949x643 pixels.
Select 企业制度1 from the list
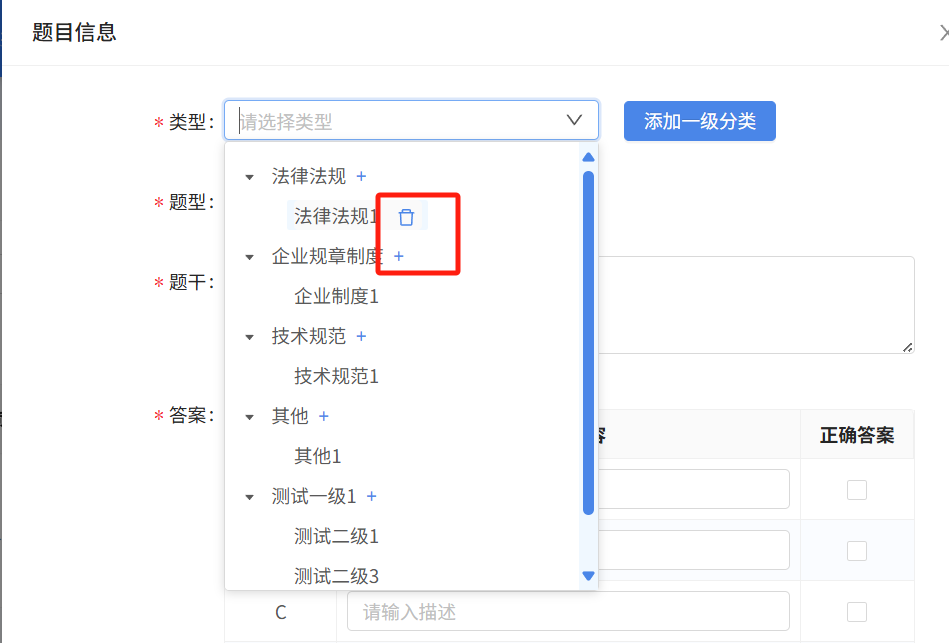[336, 297]
